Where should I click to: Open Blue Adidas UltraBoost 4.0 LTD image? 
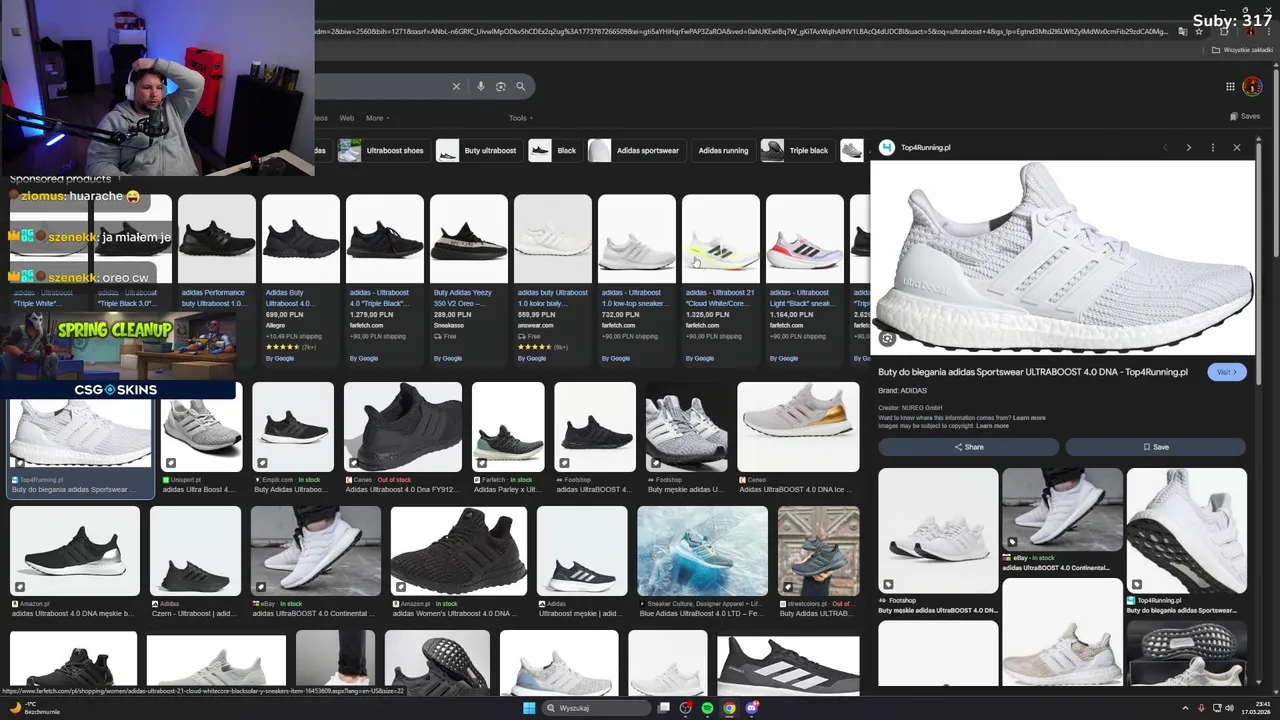point(703,562)
